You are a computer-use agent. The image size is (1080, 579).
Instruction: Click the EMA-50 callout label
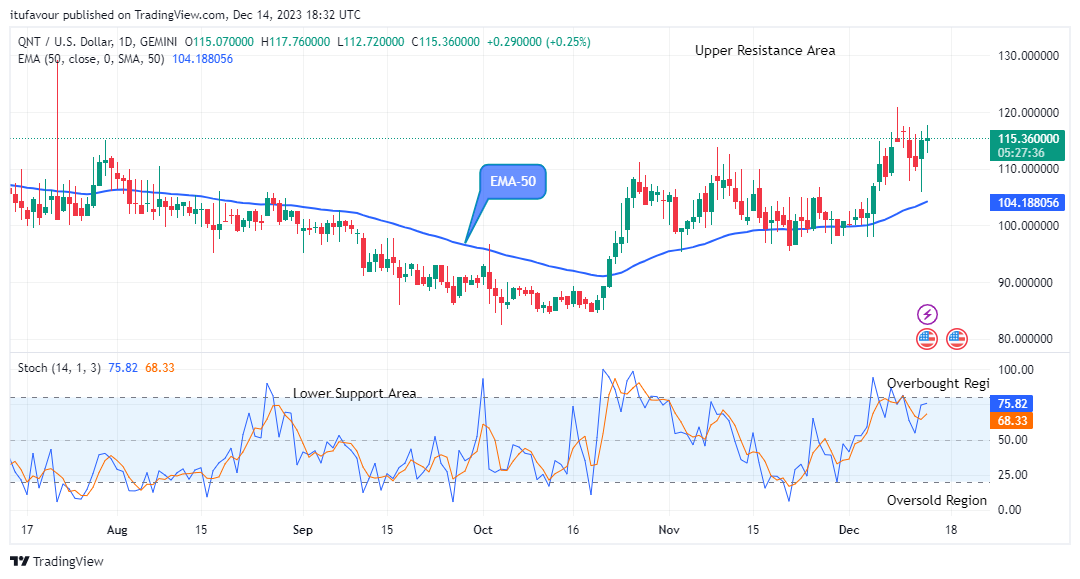513,182
